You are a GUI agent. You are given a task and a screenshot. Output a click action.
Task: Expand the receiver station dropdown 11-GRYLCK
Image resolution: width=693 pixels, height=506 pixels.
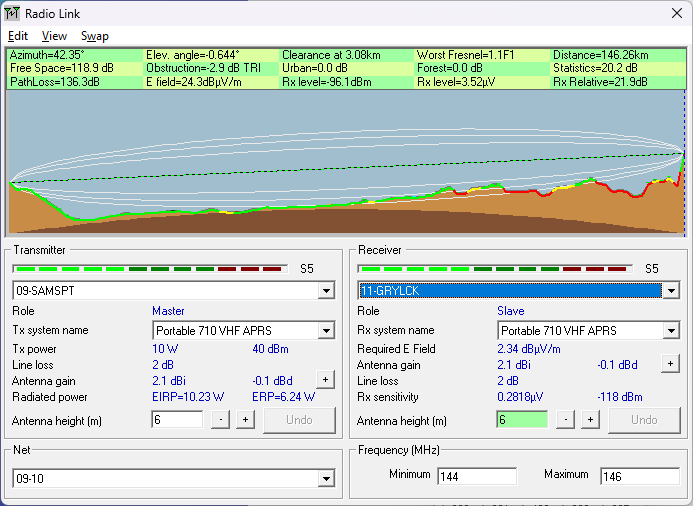click(x=671, y=291)
